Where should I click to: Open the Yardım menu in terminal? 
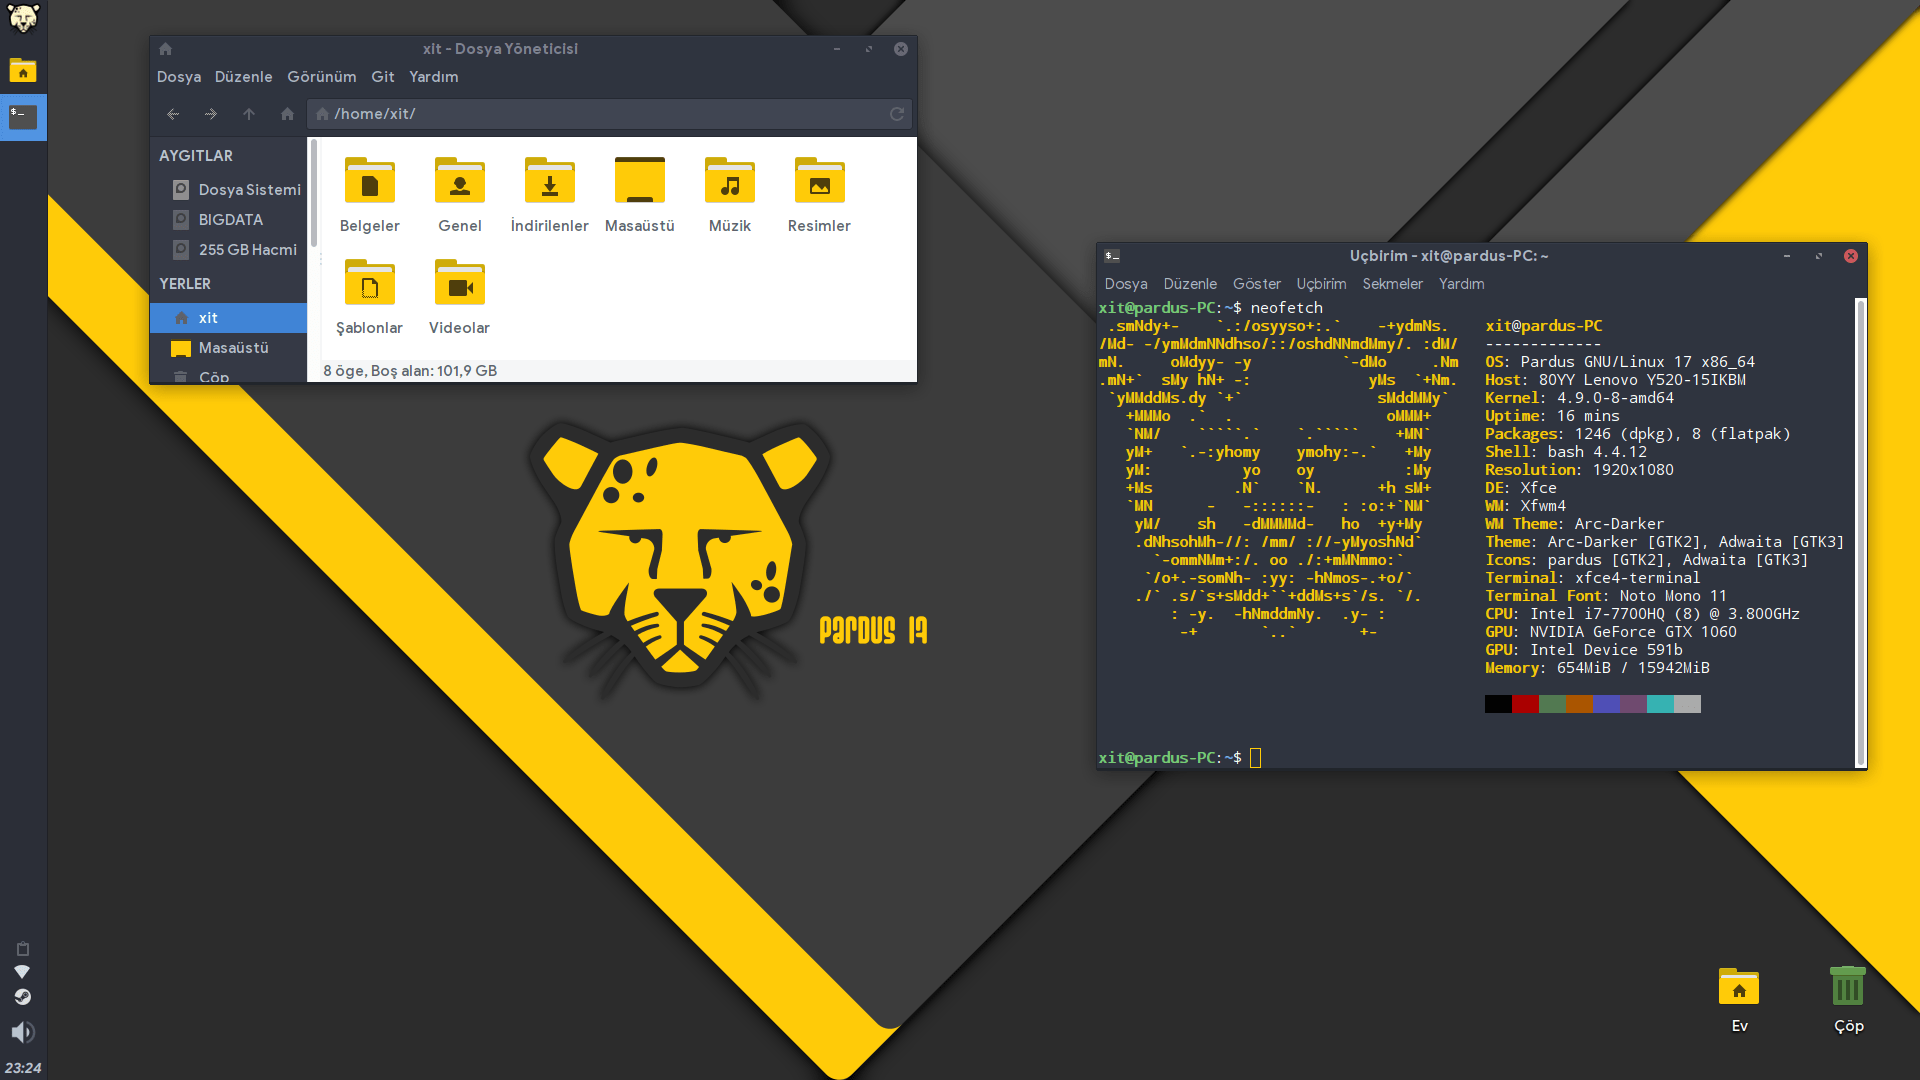(1461, 284)
